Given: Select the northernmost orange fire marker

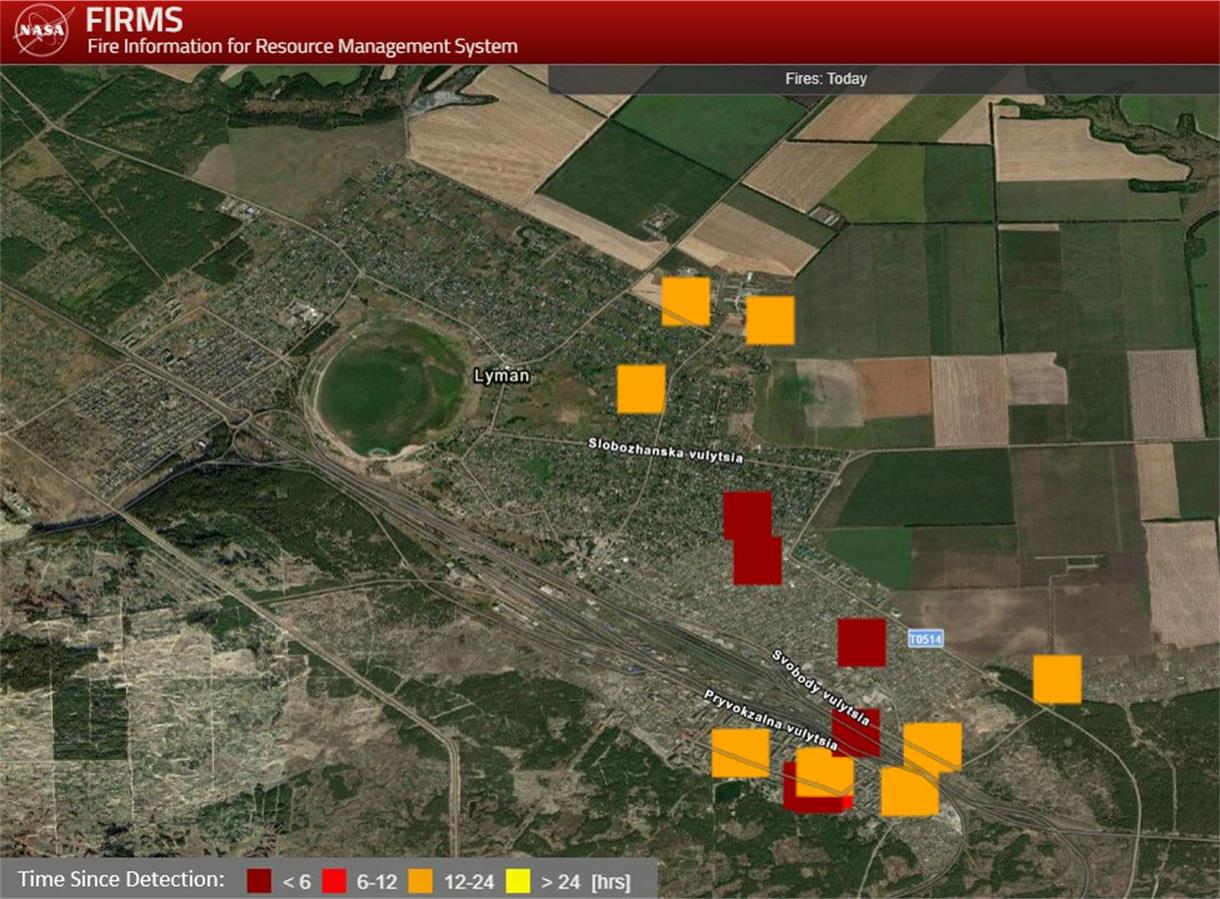Looking at the screenshot, I should (x=686, y=301).
